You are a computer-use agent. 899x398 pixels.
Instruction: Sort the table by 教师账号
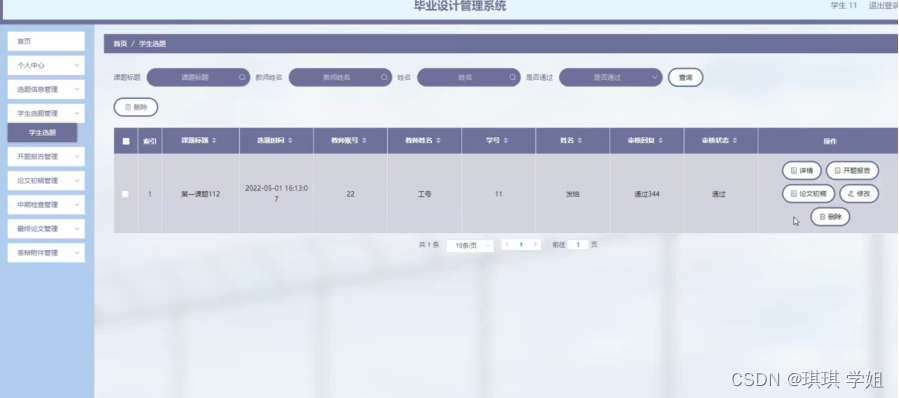coord(365,141)
